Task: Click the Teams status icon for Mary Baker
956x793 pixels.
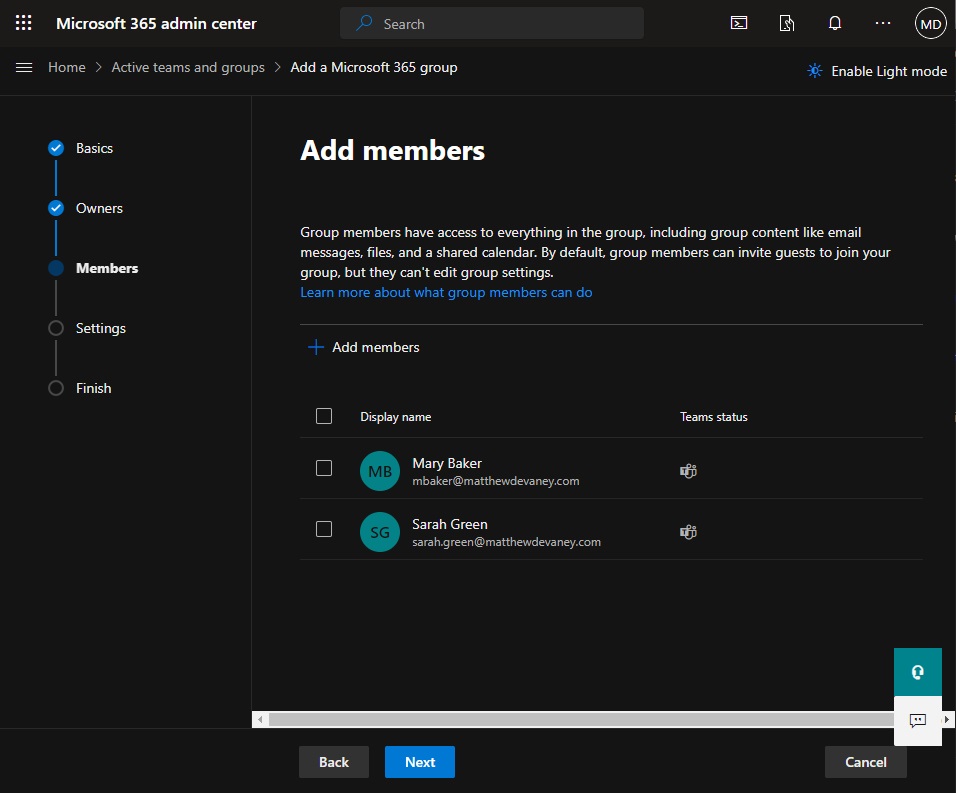Action: tap(688, 471)
